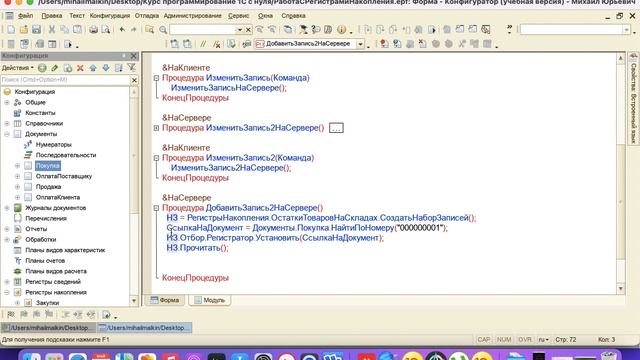
Task: Open the Администрирование menu
Action: click(x=193, y=16)
